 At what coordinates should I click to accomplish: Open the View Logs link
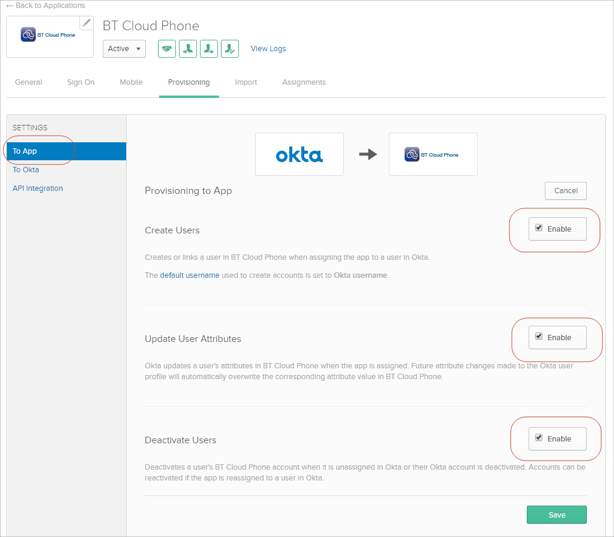(x=268, y=48)
